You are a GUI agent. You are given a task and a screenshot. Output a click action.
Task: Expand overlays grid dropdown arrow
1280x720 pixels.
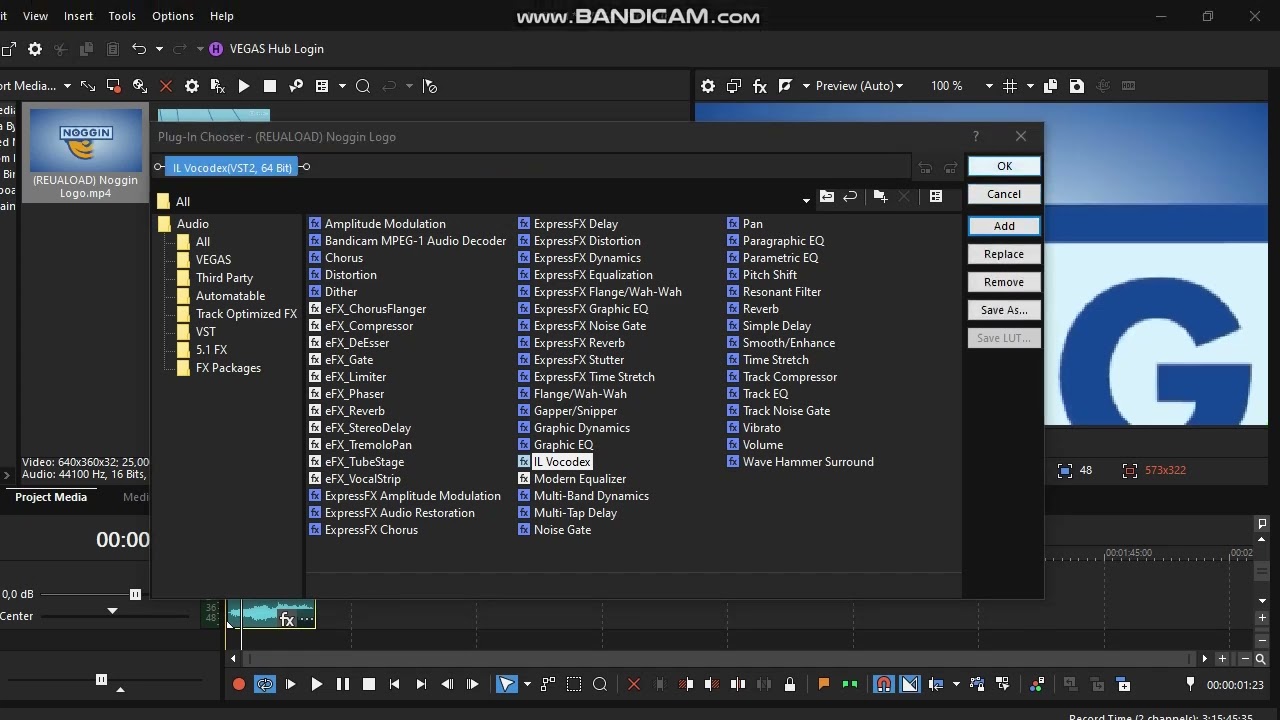click(x=1030, y=86)
